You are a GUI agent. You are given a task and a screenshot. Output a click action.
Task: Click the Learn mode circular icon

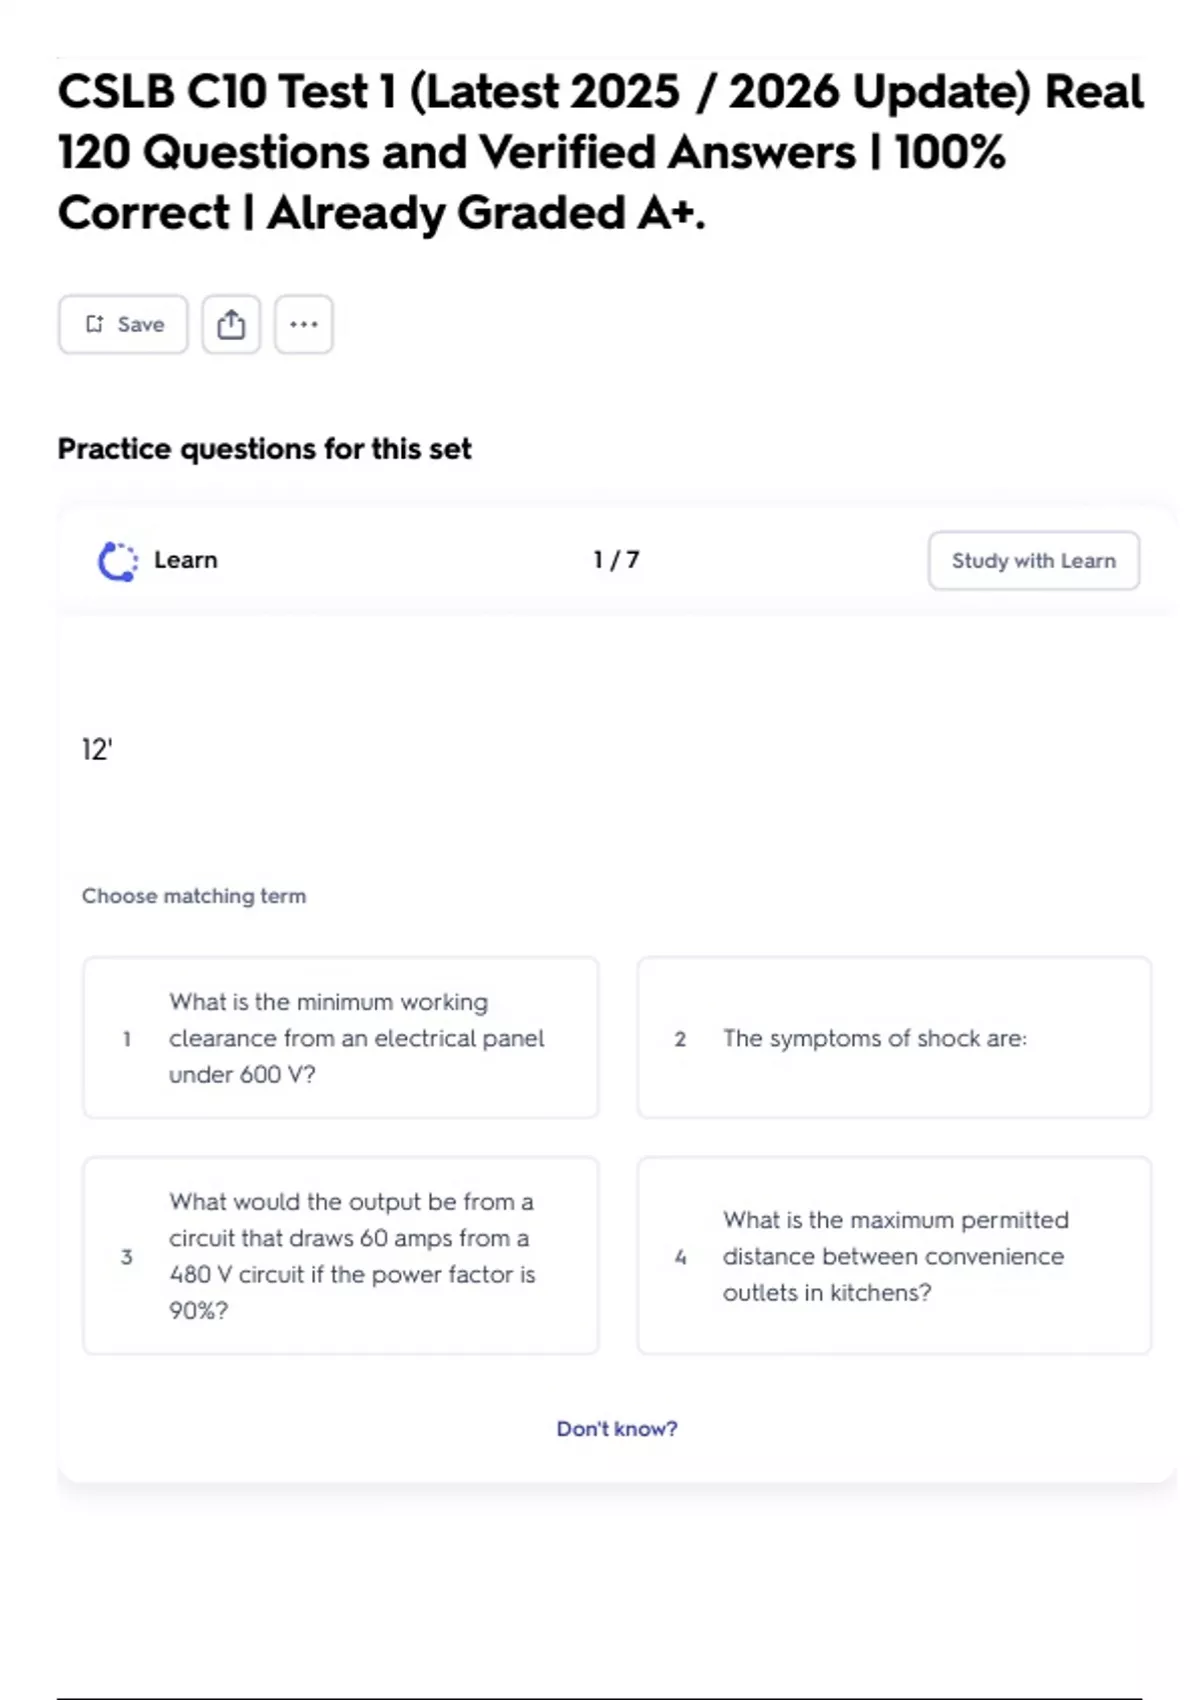[x=118, y=561]
